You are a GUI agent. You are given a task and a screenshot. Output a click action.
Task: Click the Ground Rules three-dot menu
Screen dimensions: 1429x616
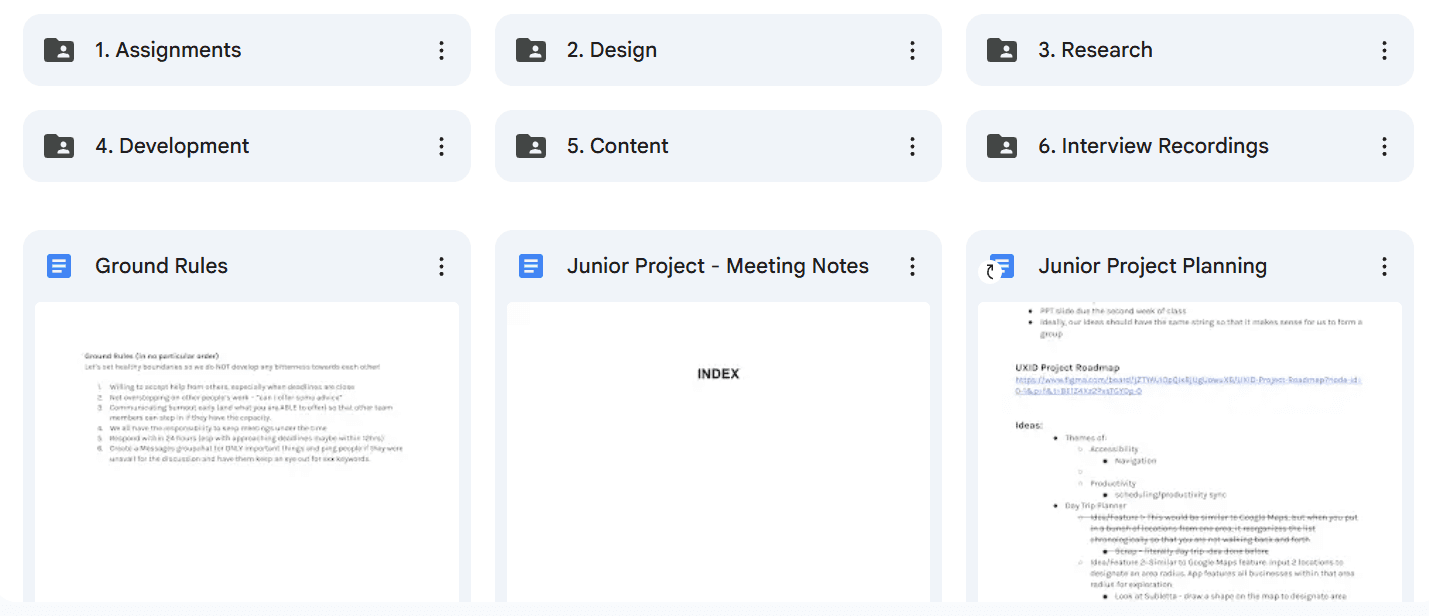pyautogui.click(x=441, y=266)
